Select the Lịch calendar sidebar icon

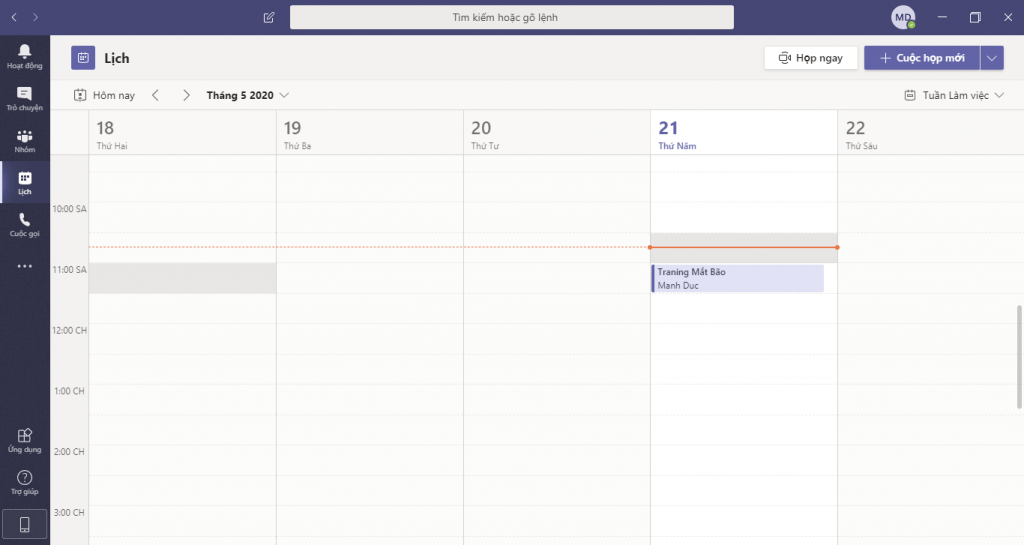pyautogui.click(x=25, y=183)
